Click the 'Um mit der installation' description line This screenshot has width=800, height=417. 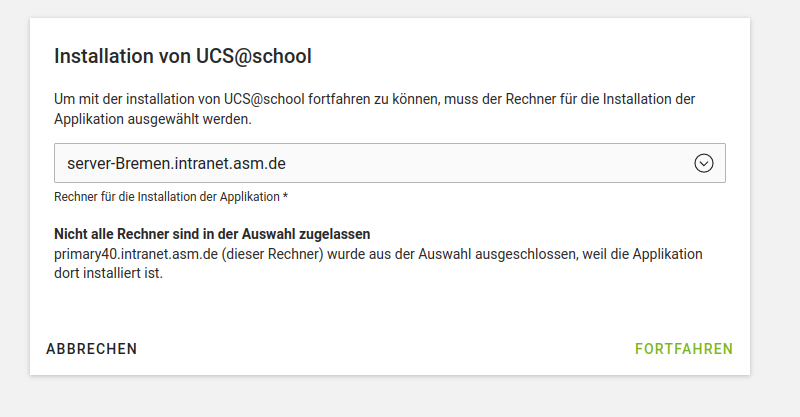374,100
